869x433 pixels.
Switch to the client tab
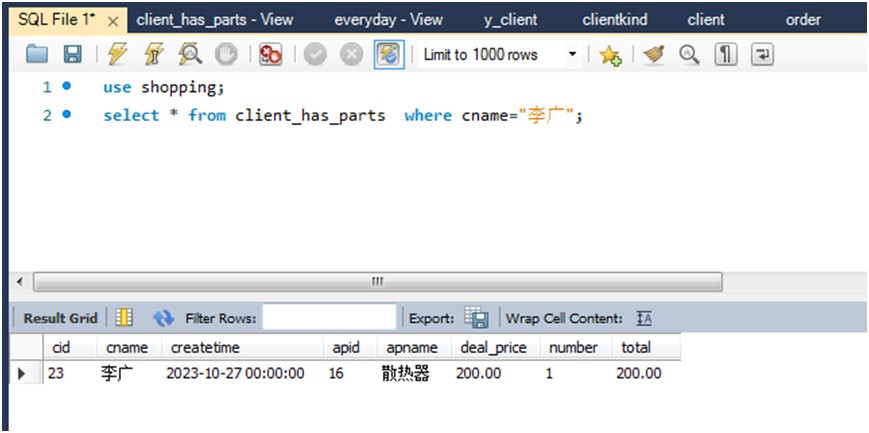[x=706, y=21]
